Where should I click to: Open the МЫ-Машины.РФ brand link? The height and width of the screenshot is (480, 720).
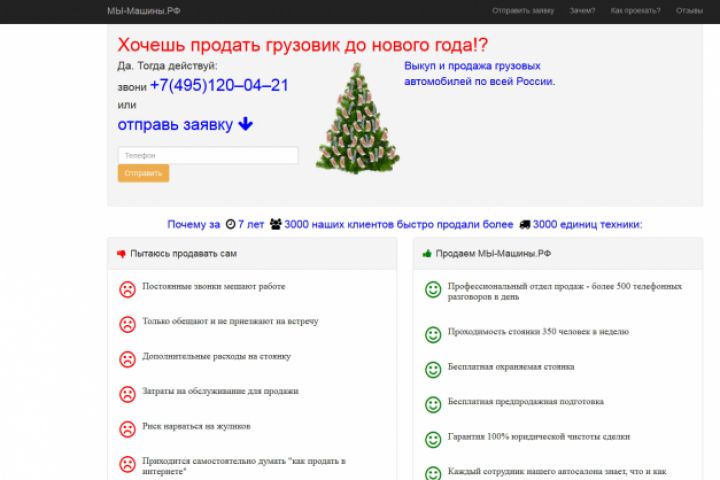pos(144,11)
